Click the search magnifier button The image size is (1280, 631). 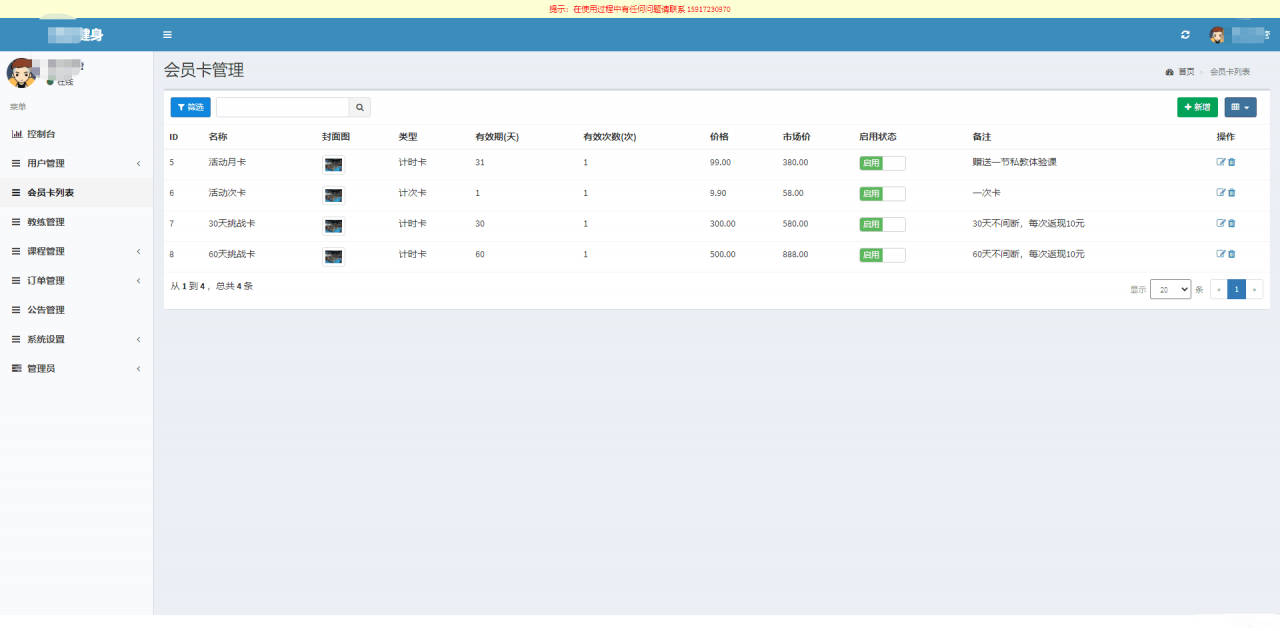pos(360,107)
